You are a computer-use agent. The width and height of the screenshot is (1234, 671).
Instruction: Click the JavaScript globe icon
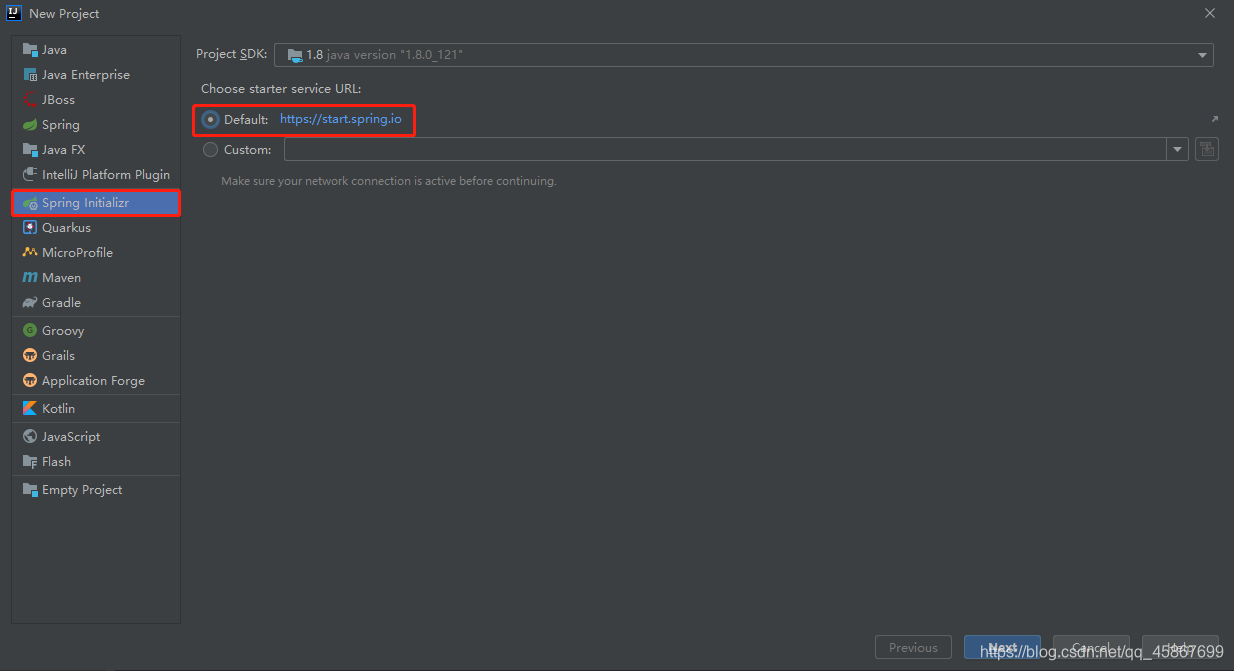tap(30, 437)
